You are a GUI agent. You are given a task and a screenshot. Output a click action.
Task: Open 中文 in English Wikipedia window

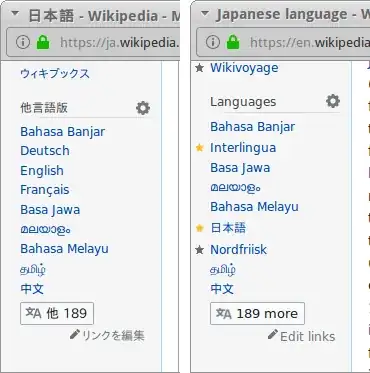coord(222,289)
